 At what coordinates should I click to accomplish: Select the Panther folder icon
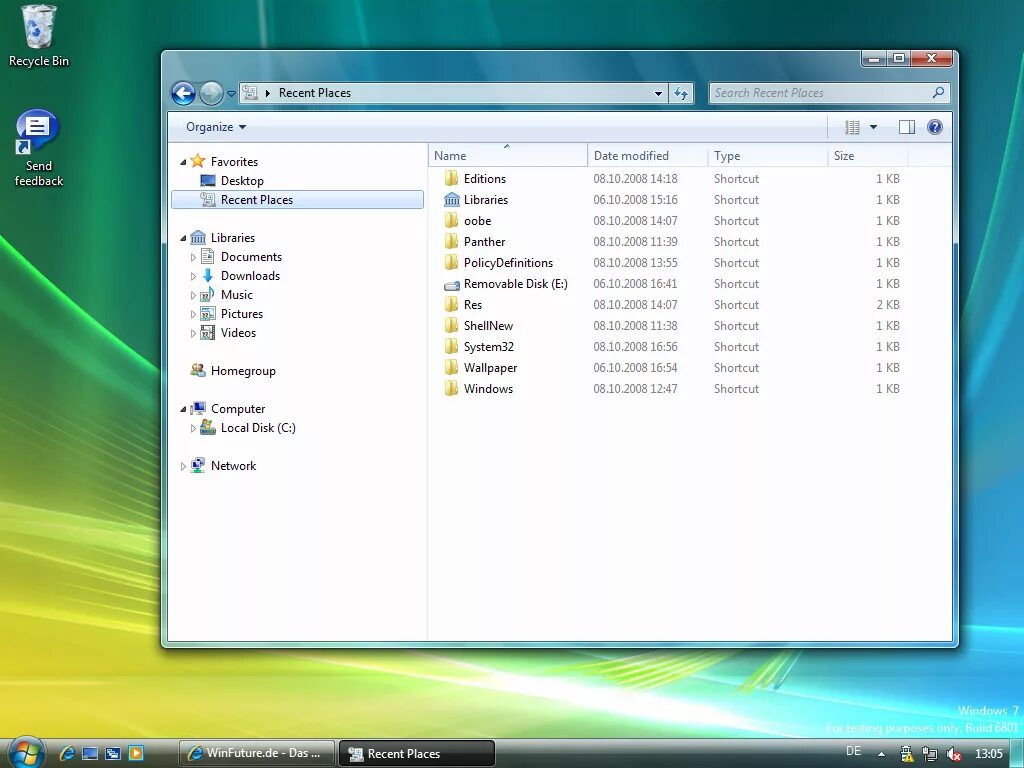(x=451, y=242)
